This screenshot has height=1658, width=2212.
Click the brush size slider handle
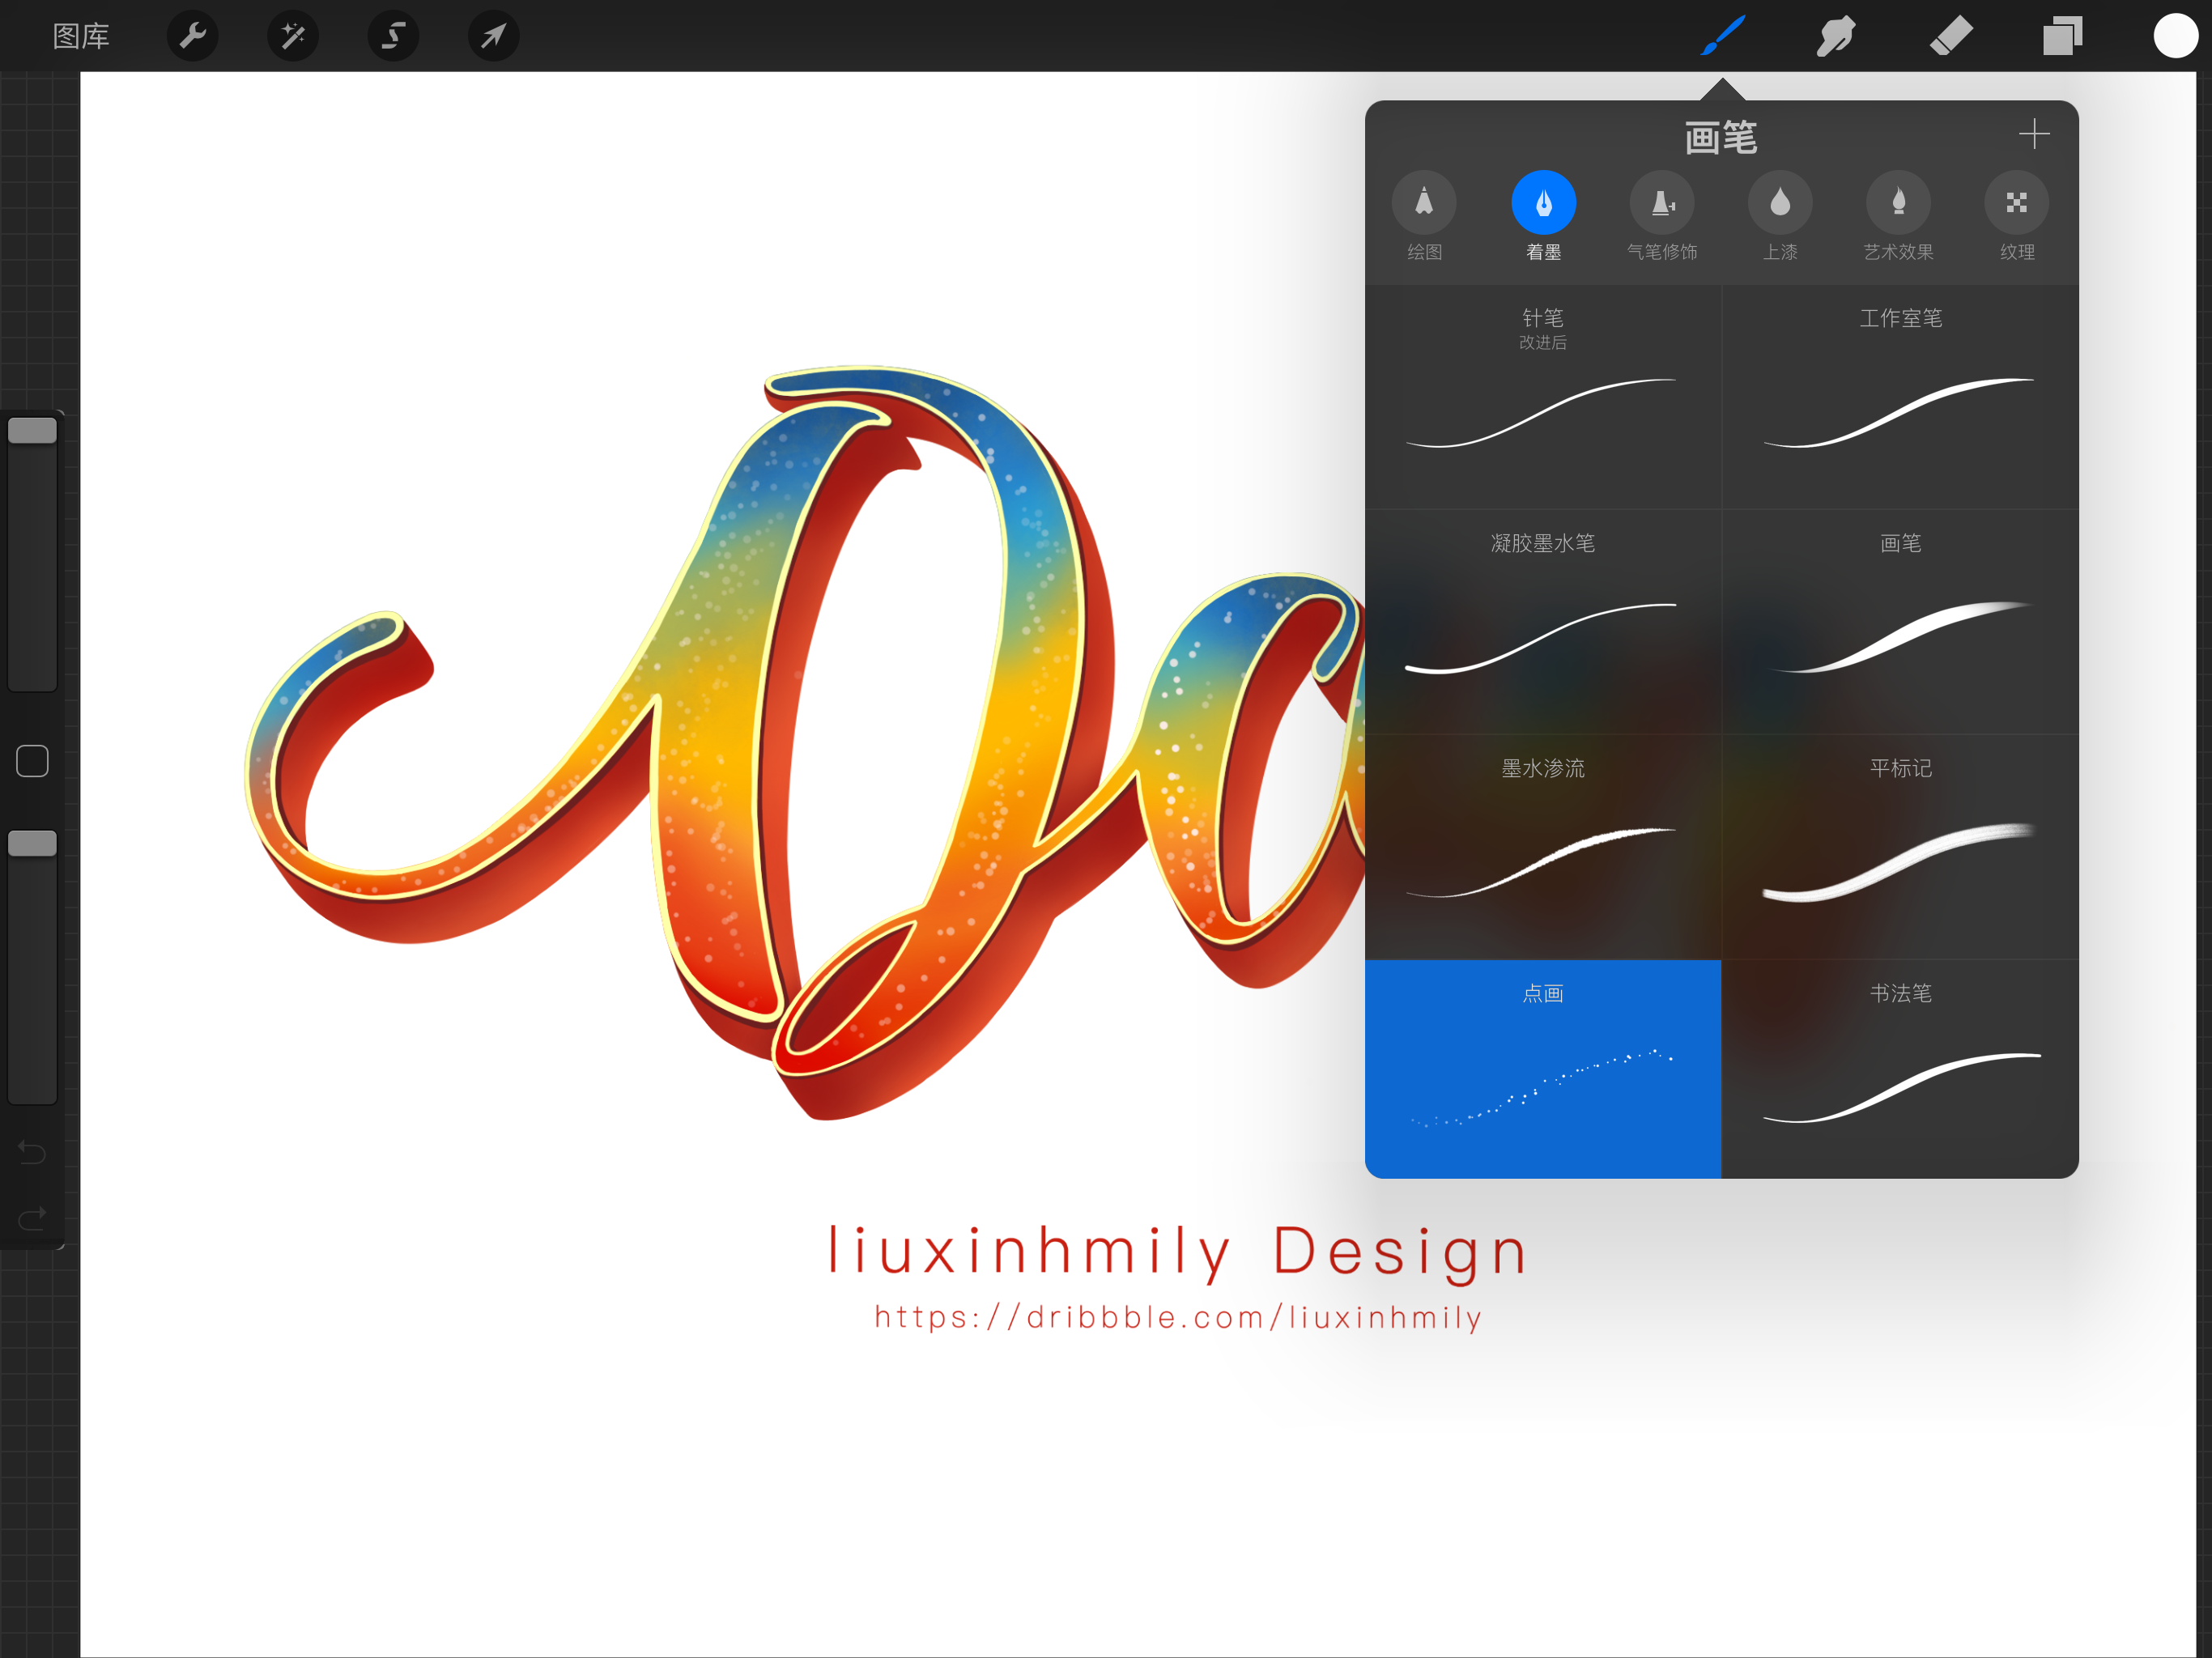pyautogui.click(x=32, y=431)
